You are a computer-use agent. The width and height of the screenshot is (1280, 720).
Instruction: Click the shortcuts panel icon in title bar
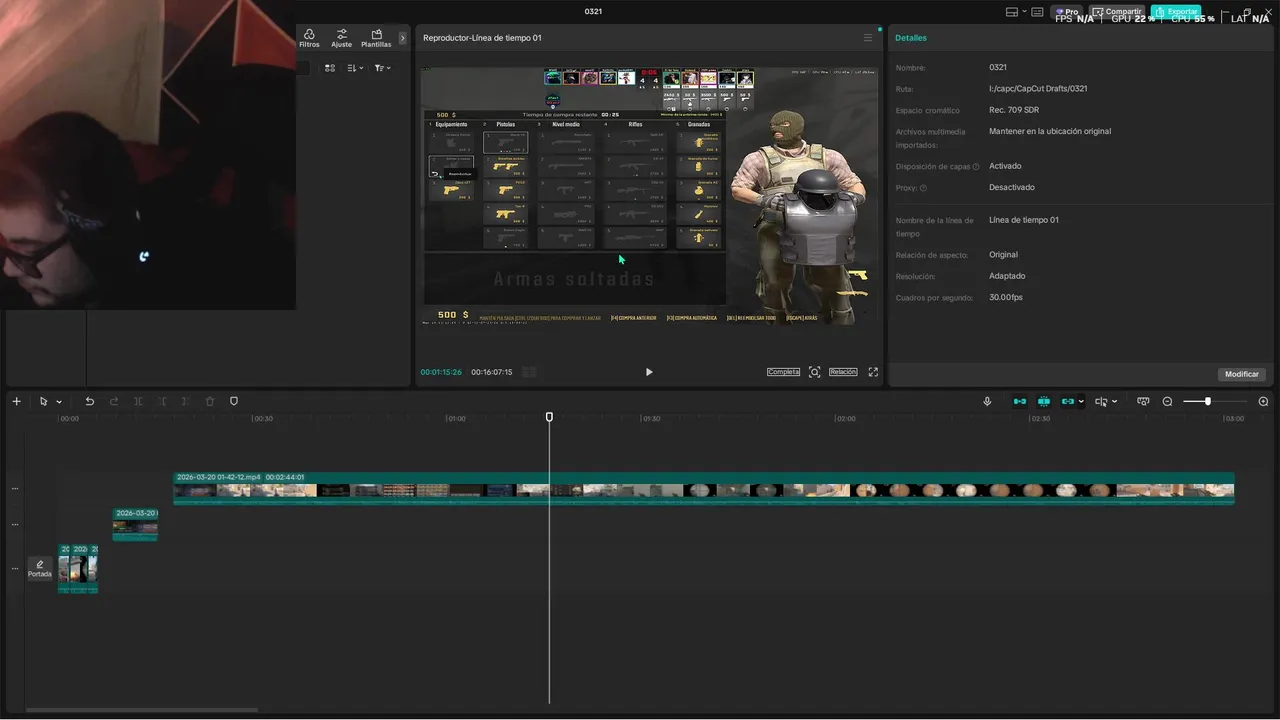point(1037,12)
